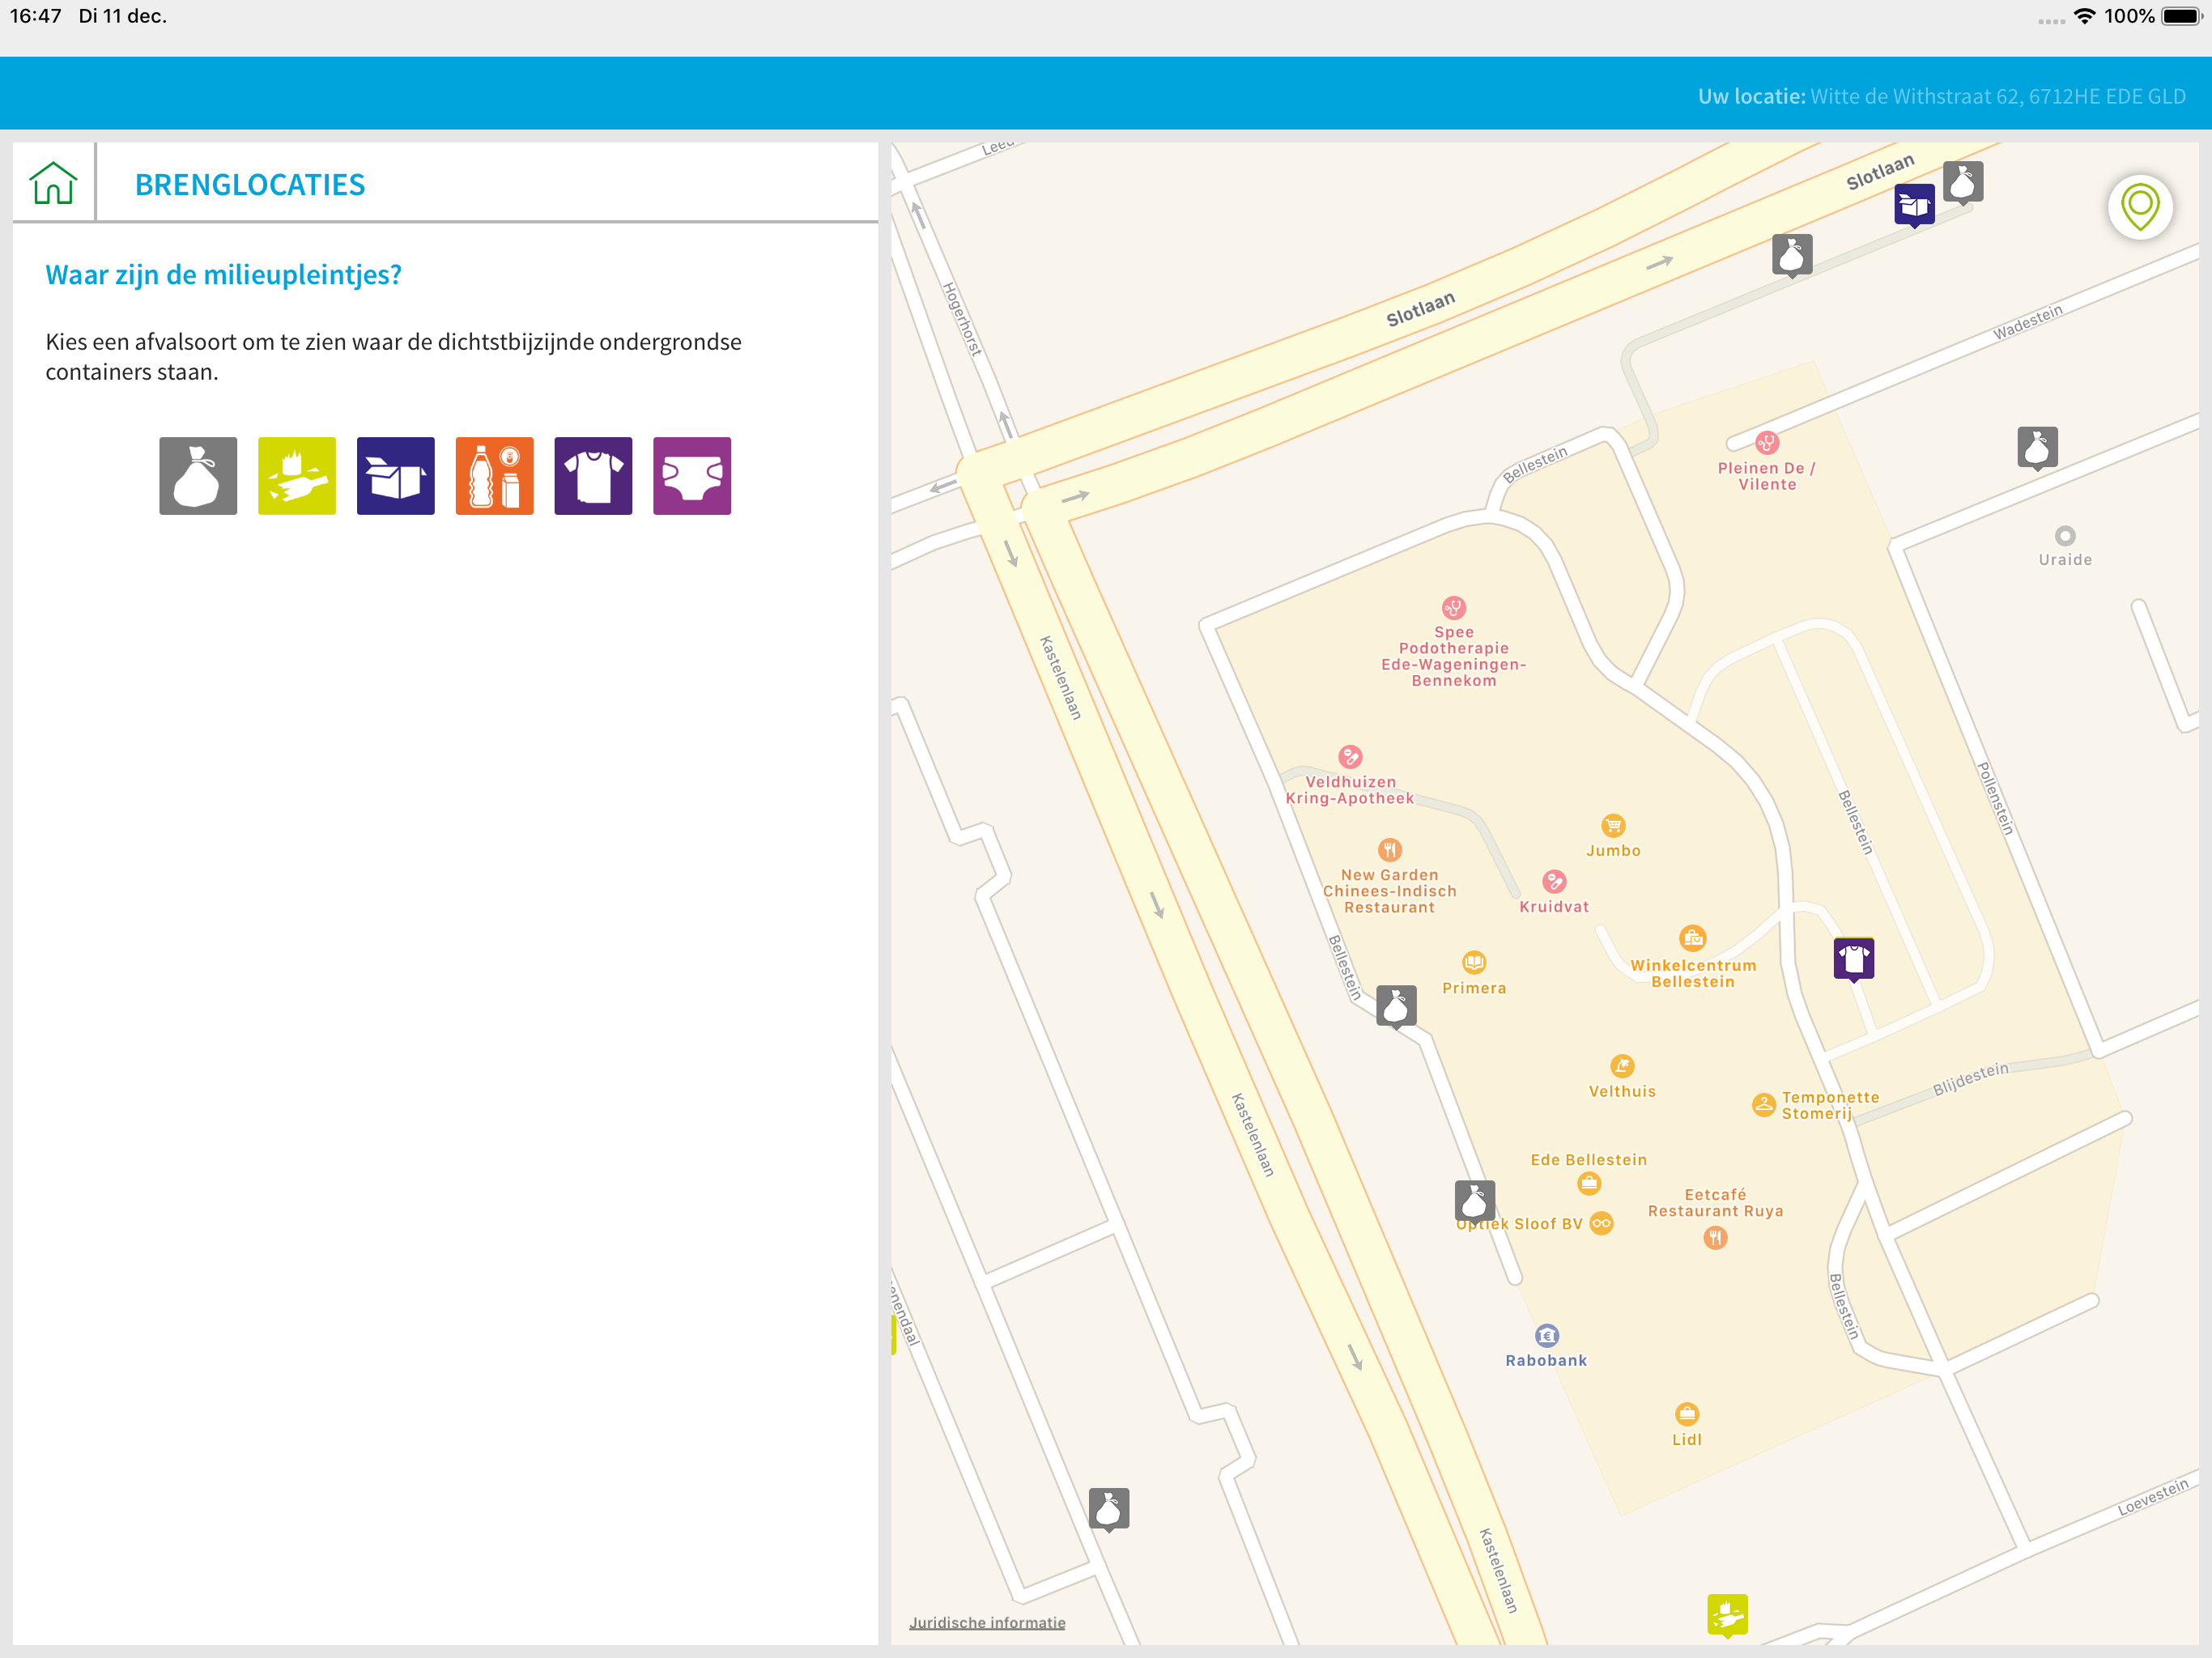The height and width of the screenshot is (1658, 2212).
Task: Tap the lone residual waste marker west of Kastelenlaan
Action: tap(1109, 1509)
